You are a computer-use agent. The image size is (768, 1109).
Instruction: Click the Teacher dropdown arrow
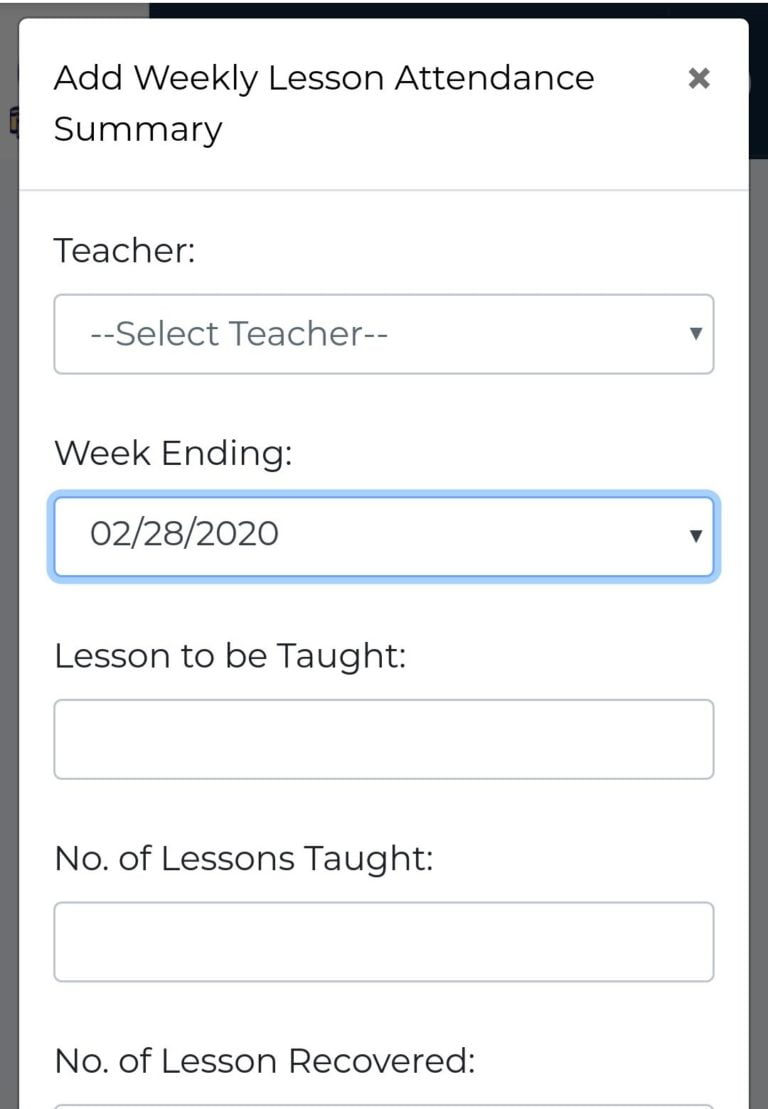coord(697,334)
